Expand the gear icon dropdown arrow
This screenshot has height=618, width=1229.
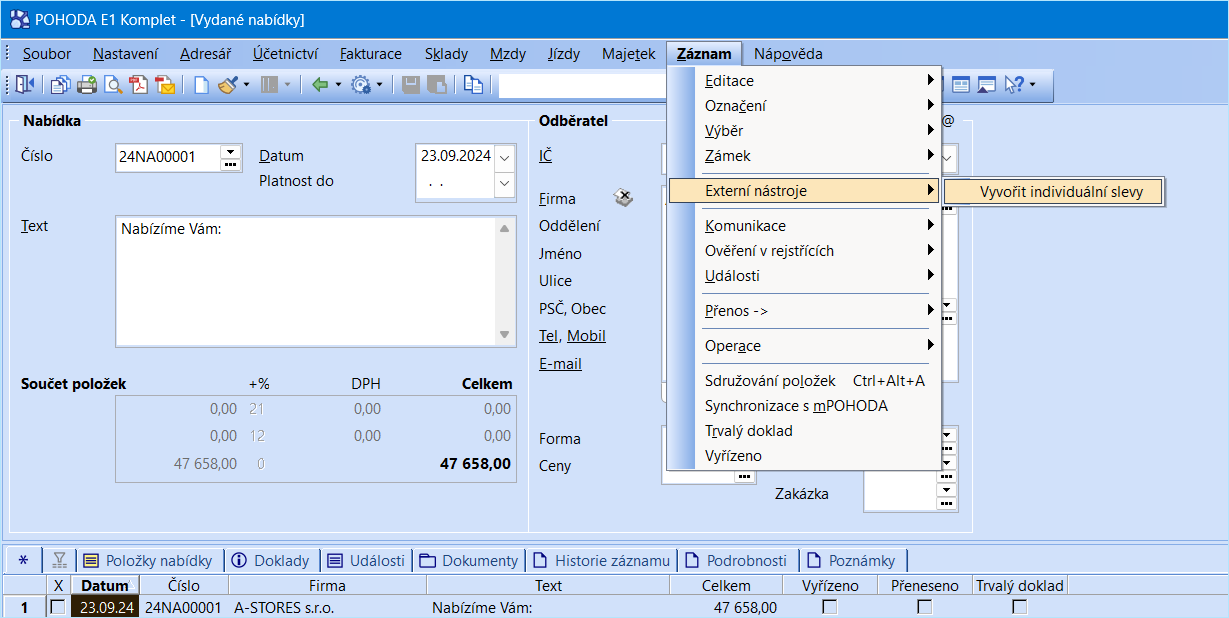[379, 86]
